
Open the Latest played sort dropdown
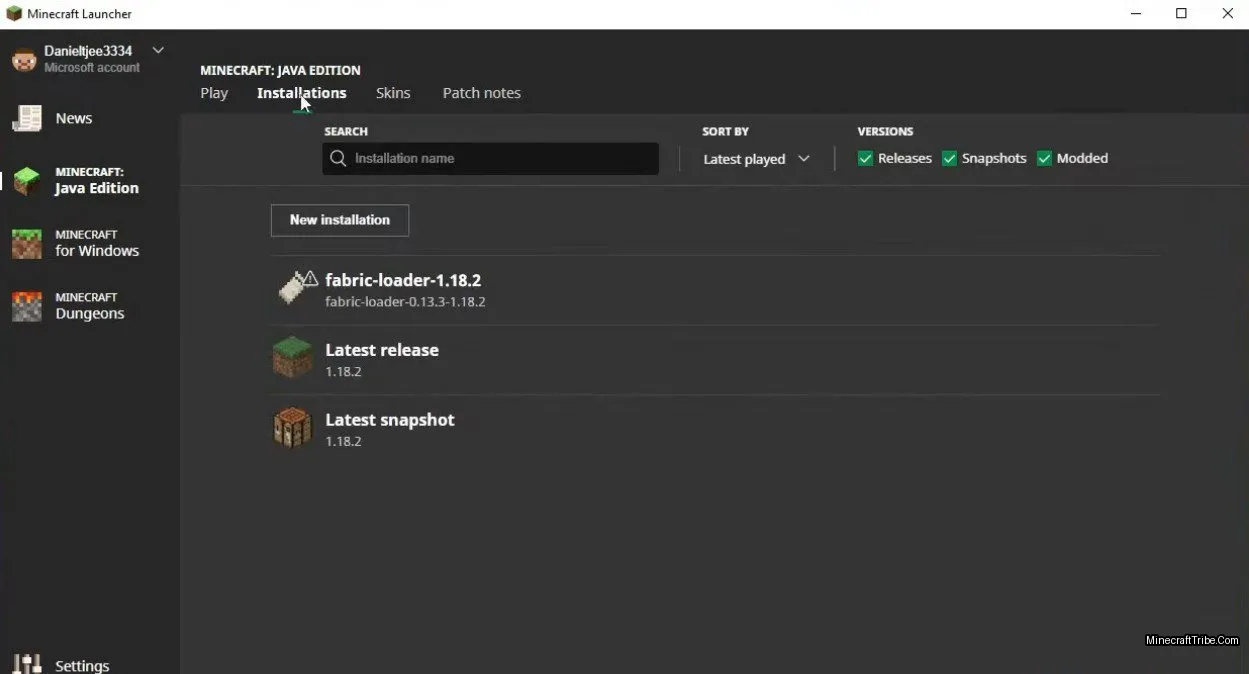(x=756, y=159)
